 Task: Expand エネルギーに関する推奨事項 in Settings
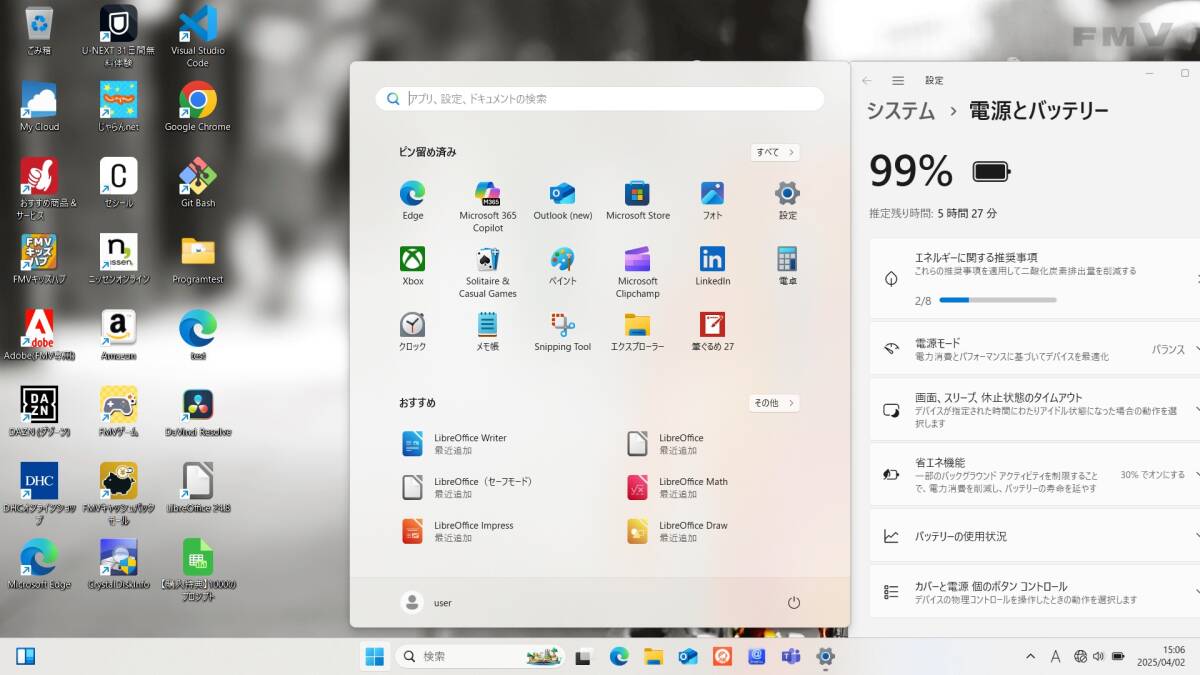click(1034, 278)
